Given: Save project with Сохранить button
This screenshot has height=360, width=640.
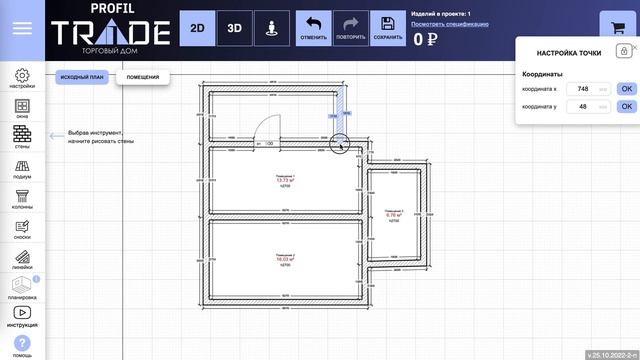Looking at the screenshot, I should (388, 28).
